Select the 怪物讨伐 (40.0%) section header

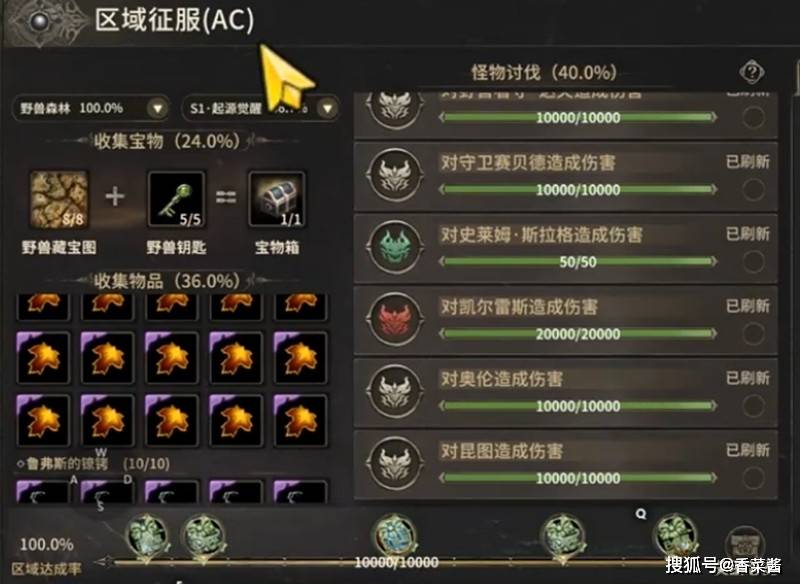[543, 72]
